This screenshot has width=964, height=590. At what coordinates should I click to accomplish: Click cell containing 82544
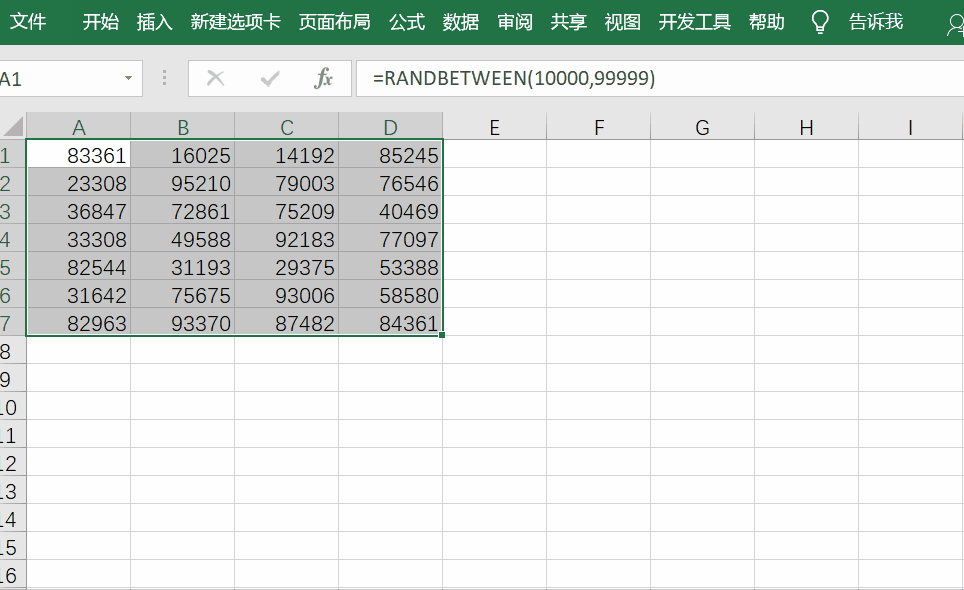click(79, 267)
